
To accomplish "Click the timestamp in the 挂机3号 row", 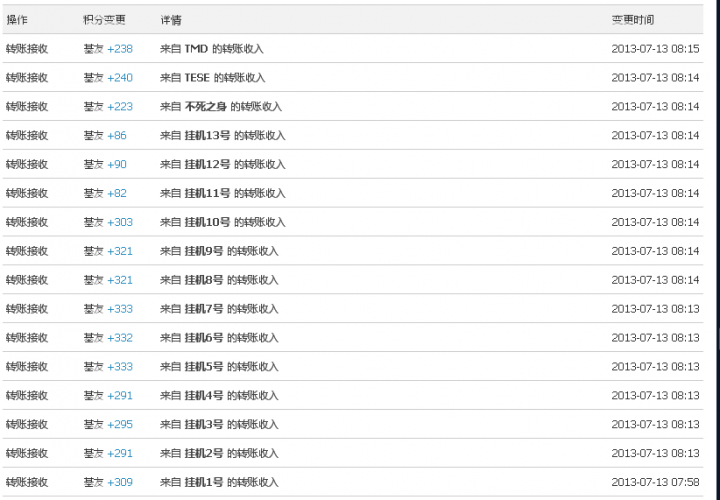I will (x=655, y=424).
